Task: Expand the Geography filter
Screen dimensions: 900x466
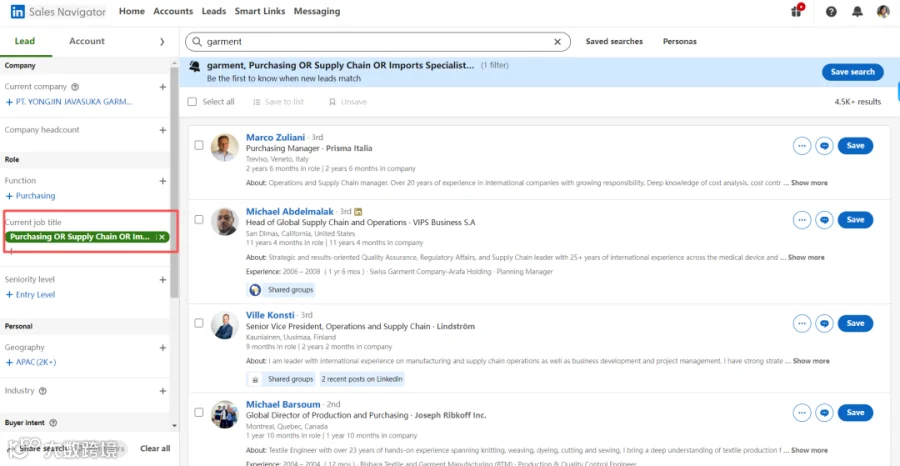Action: 162,348
